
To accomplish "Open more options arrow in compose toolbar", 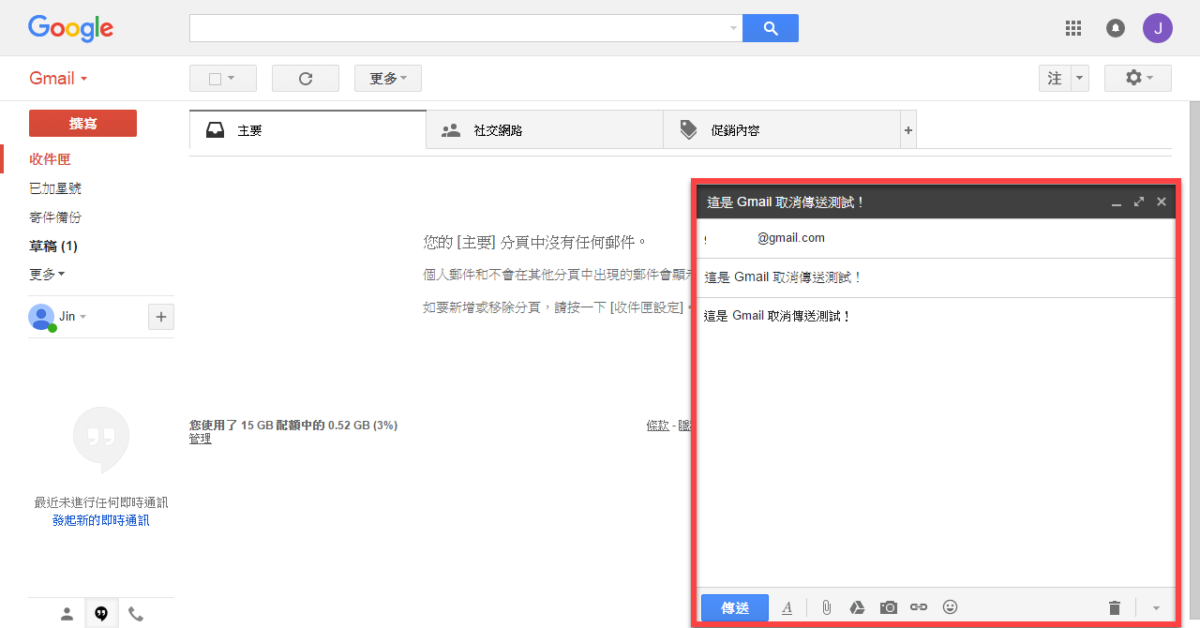I will (x=1156, y=607).
